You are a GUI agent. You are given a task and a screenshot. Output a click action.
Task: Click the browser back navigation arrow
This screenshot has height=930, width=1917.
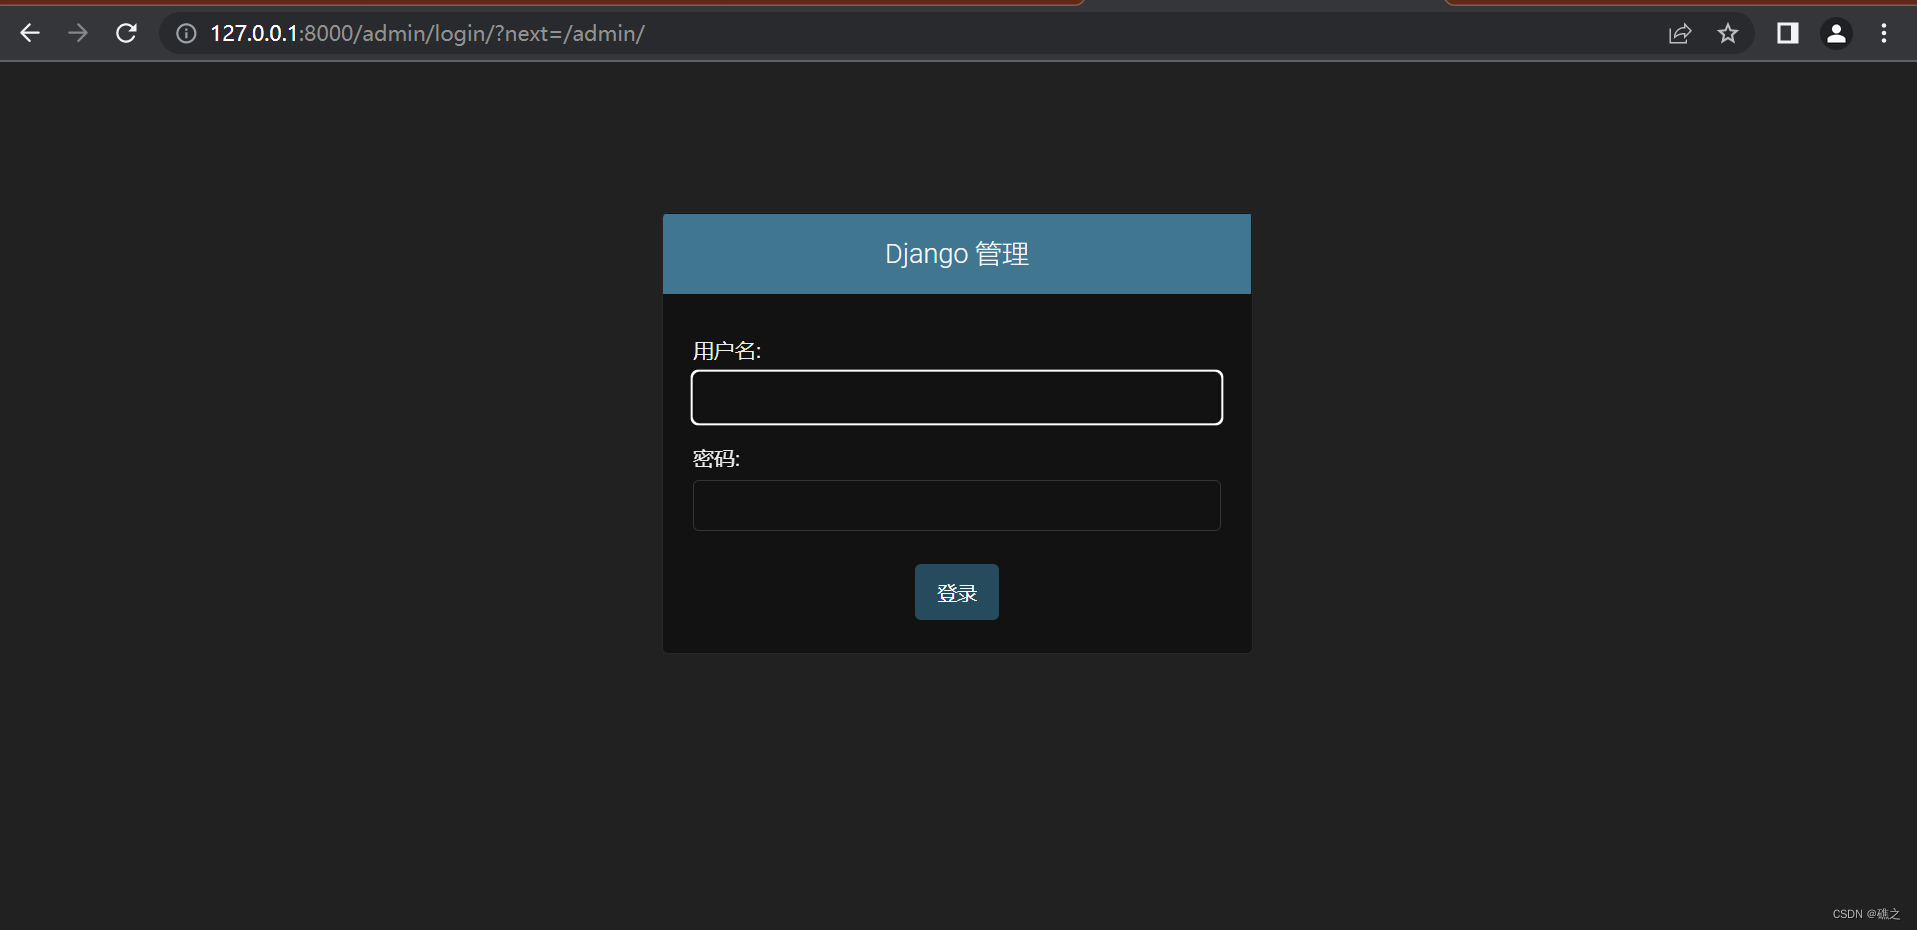coord(30,33)
